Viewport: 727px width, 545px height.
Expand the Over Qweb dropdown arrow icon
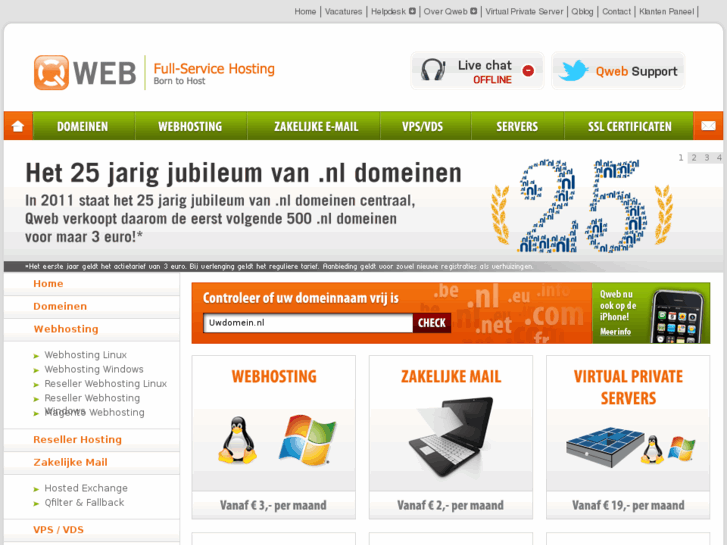473,11
